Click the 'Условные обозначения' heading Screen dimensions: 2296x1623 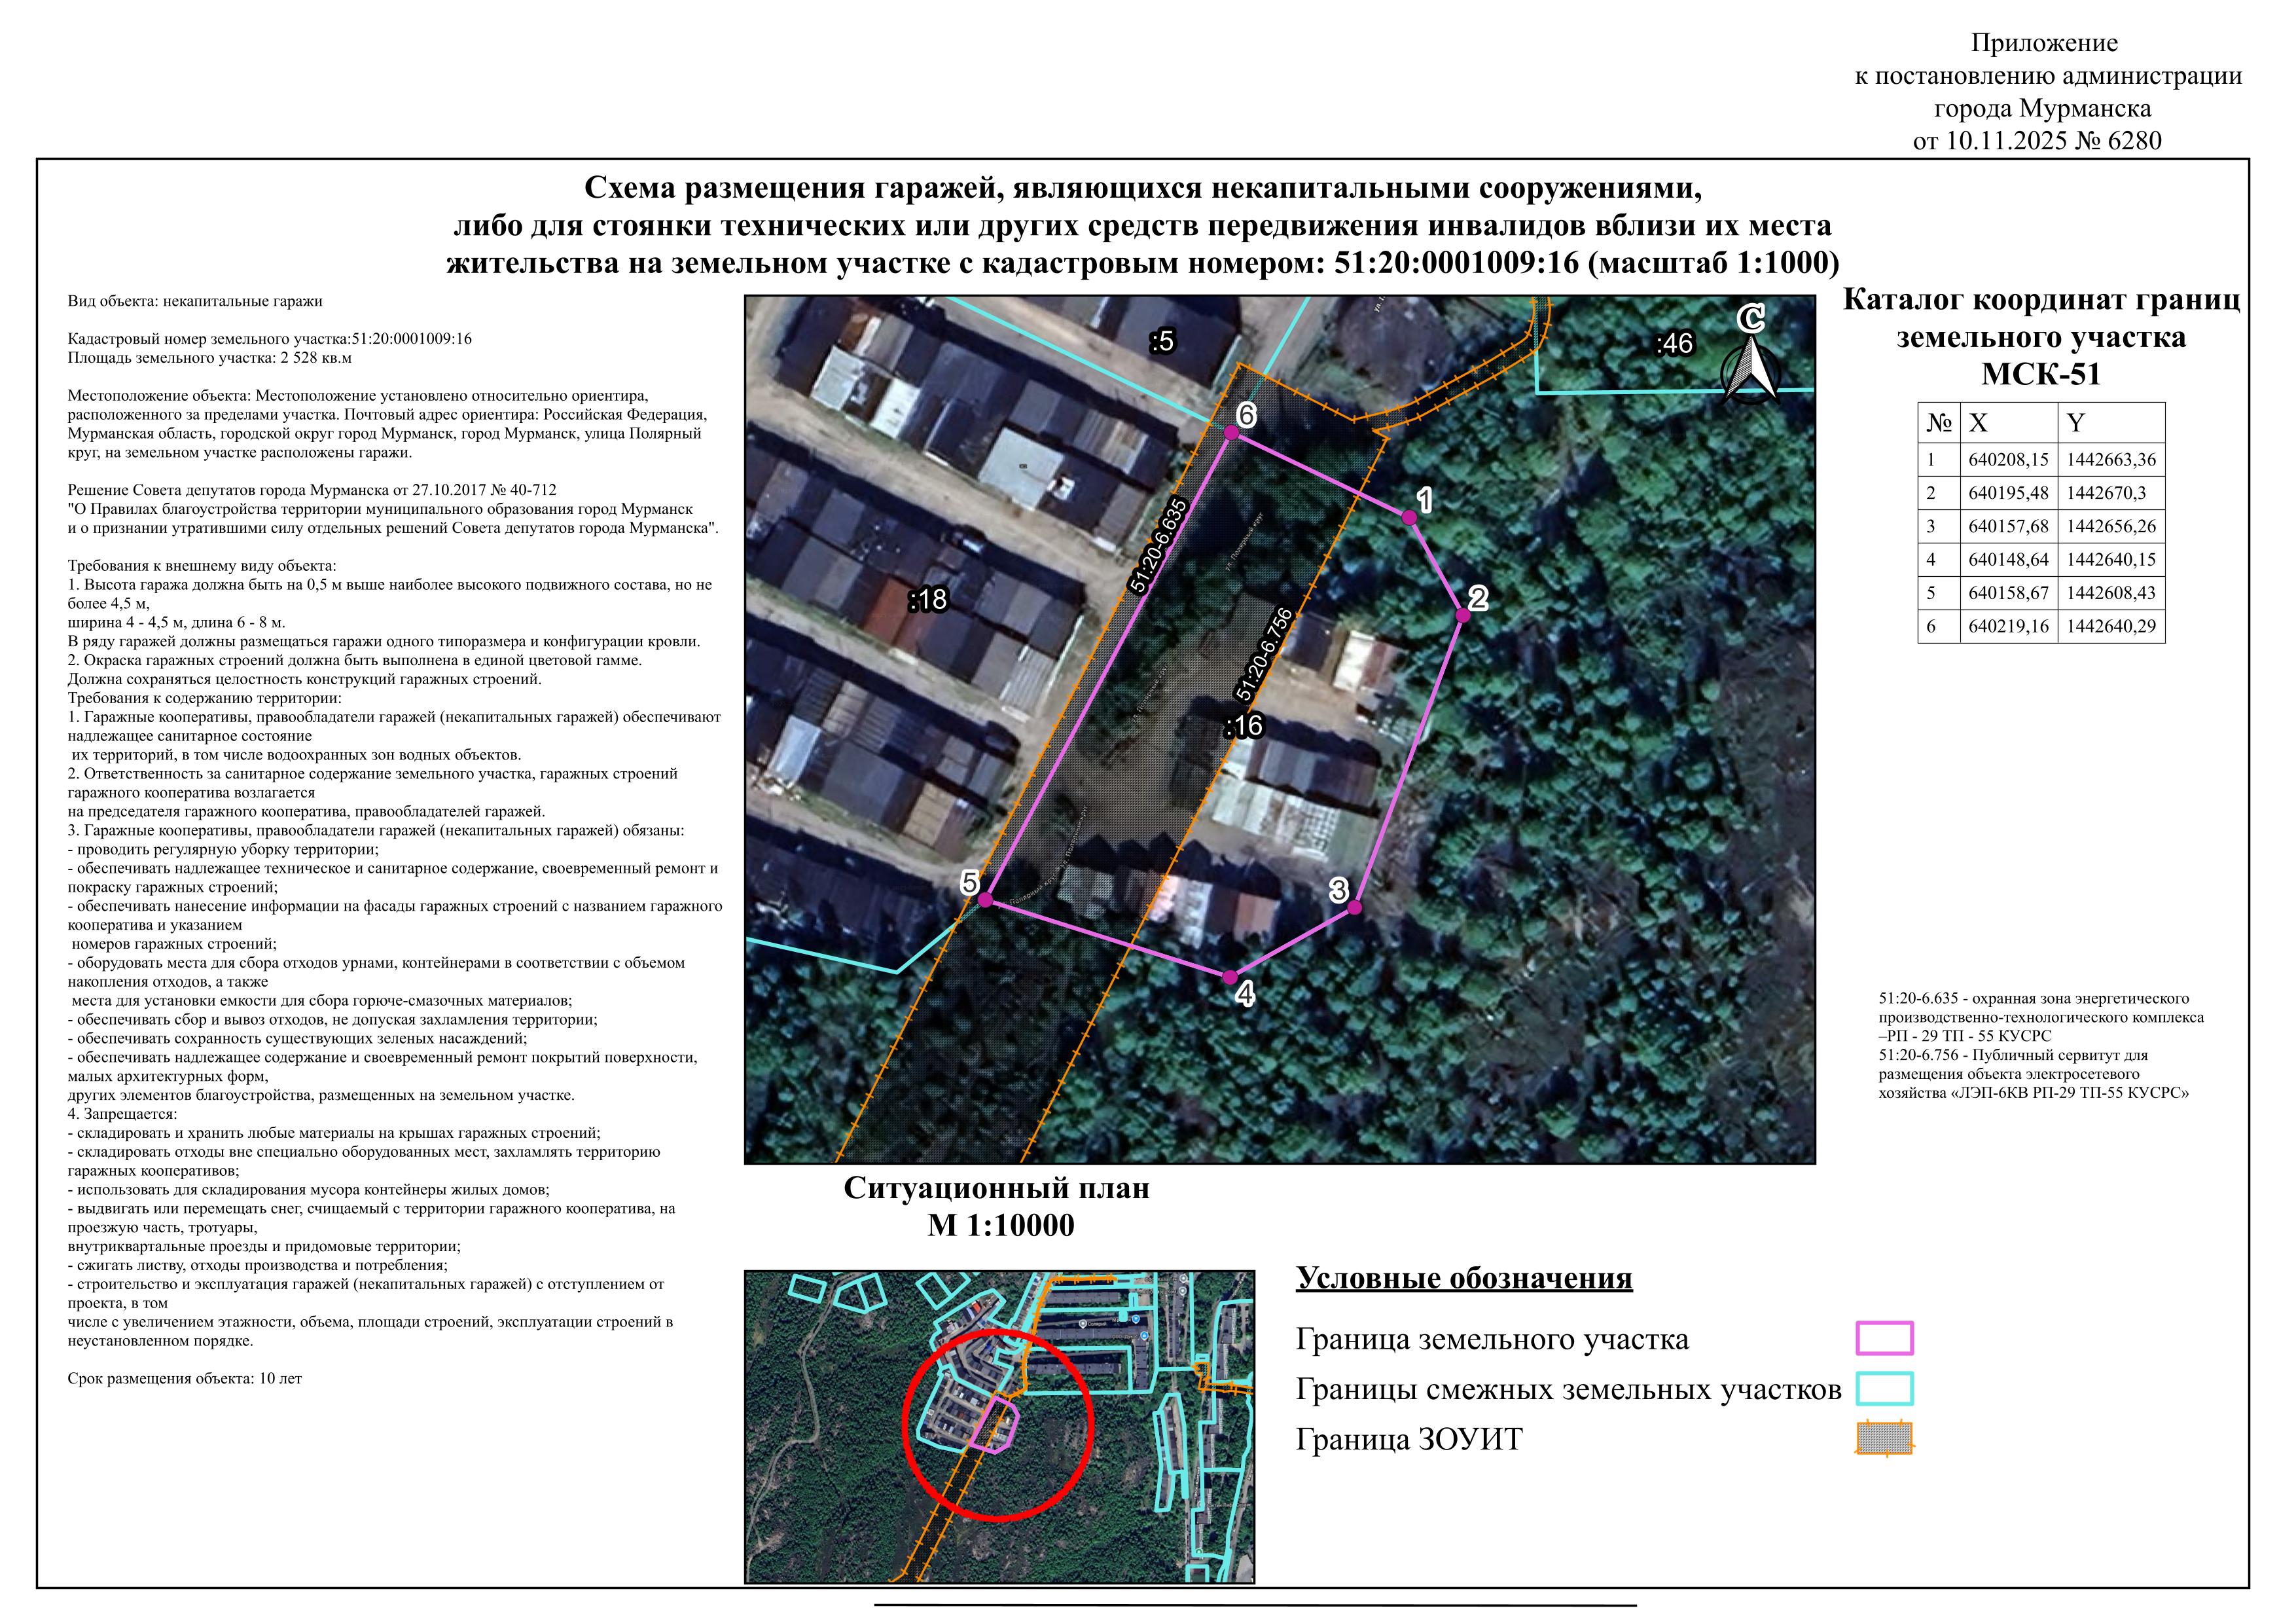click(1464, 1278)
